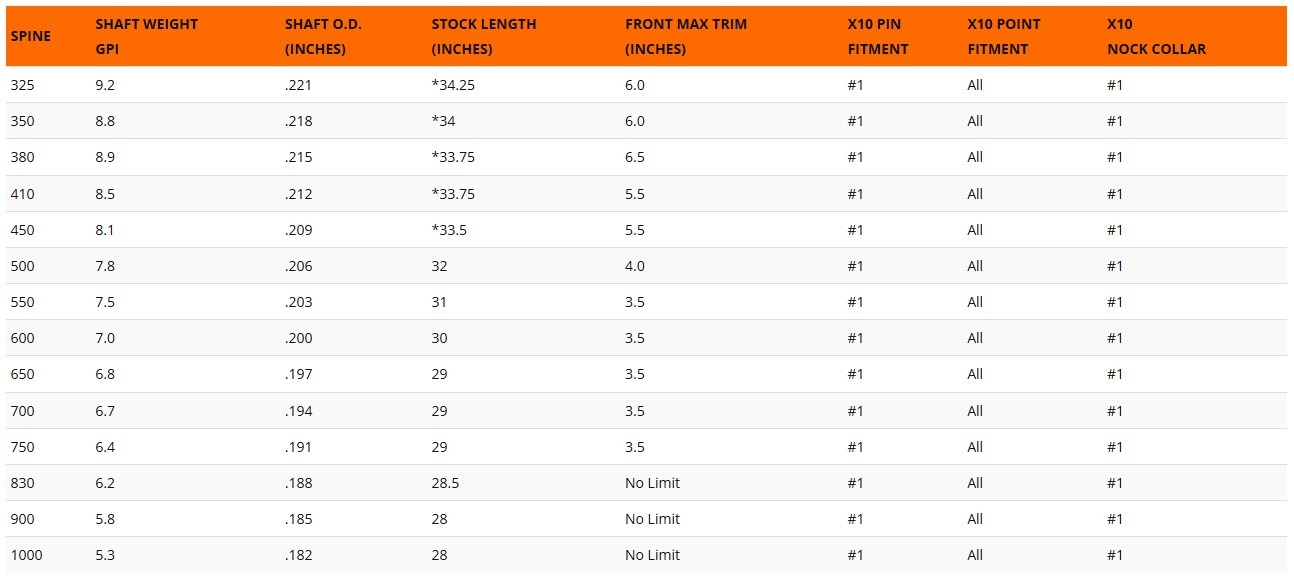Click the .215 shaft O.D. value
The image size is (1294, 583).
point(298,157)
